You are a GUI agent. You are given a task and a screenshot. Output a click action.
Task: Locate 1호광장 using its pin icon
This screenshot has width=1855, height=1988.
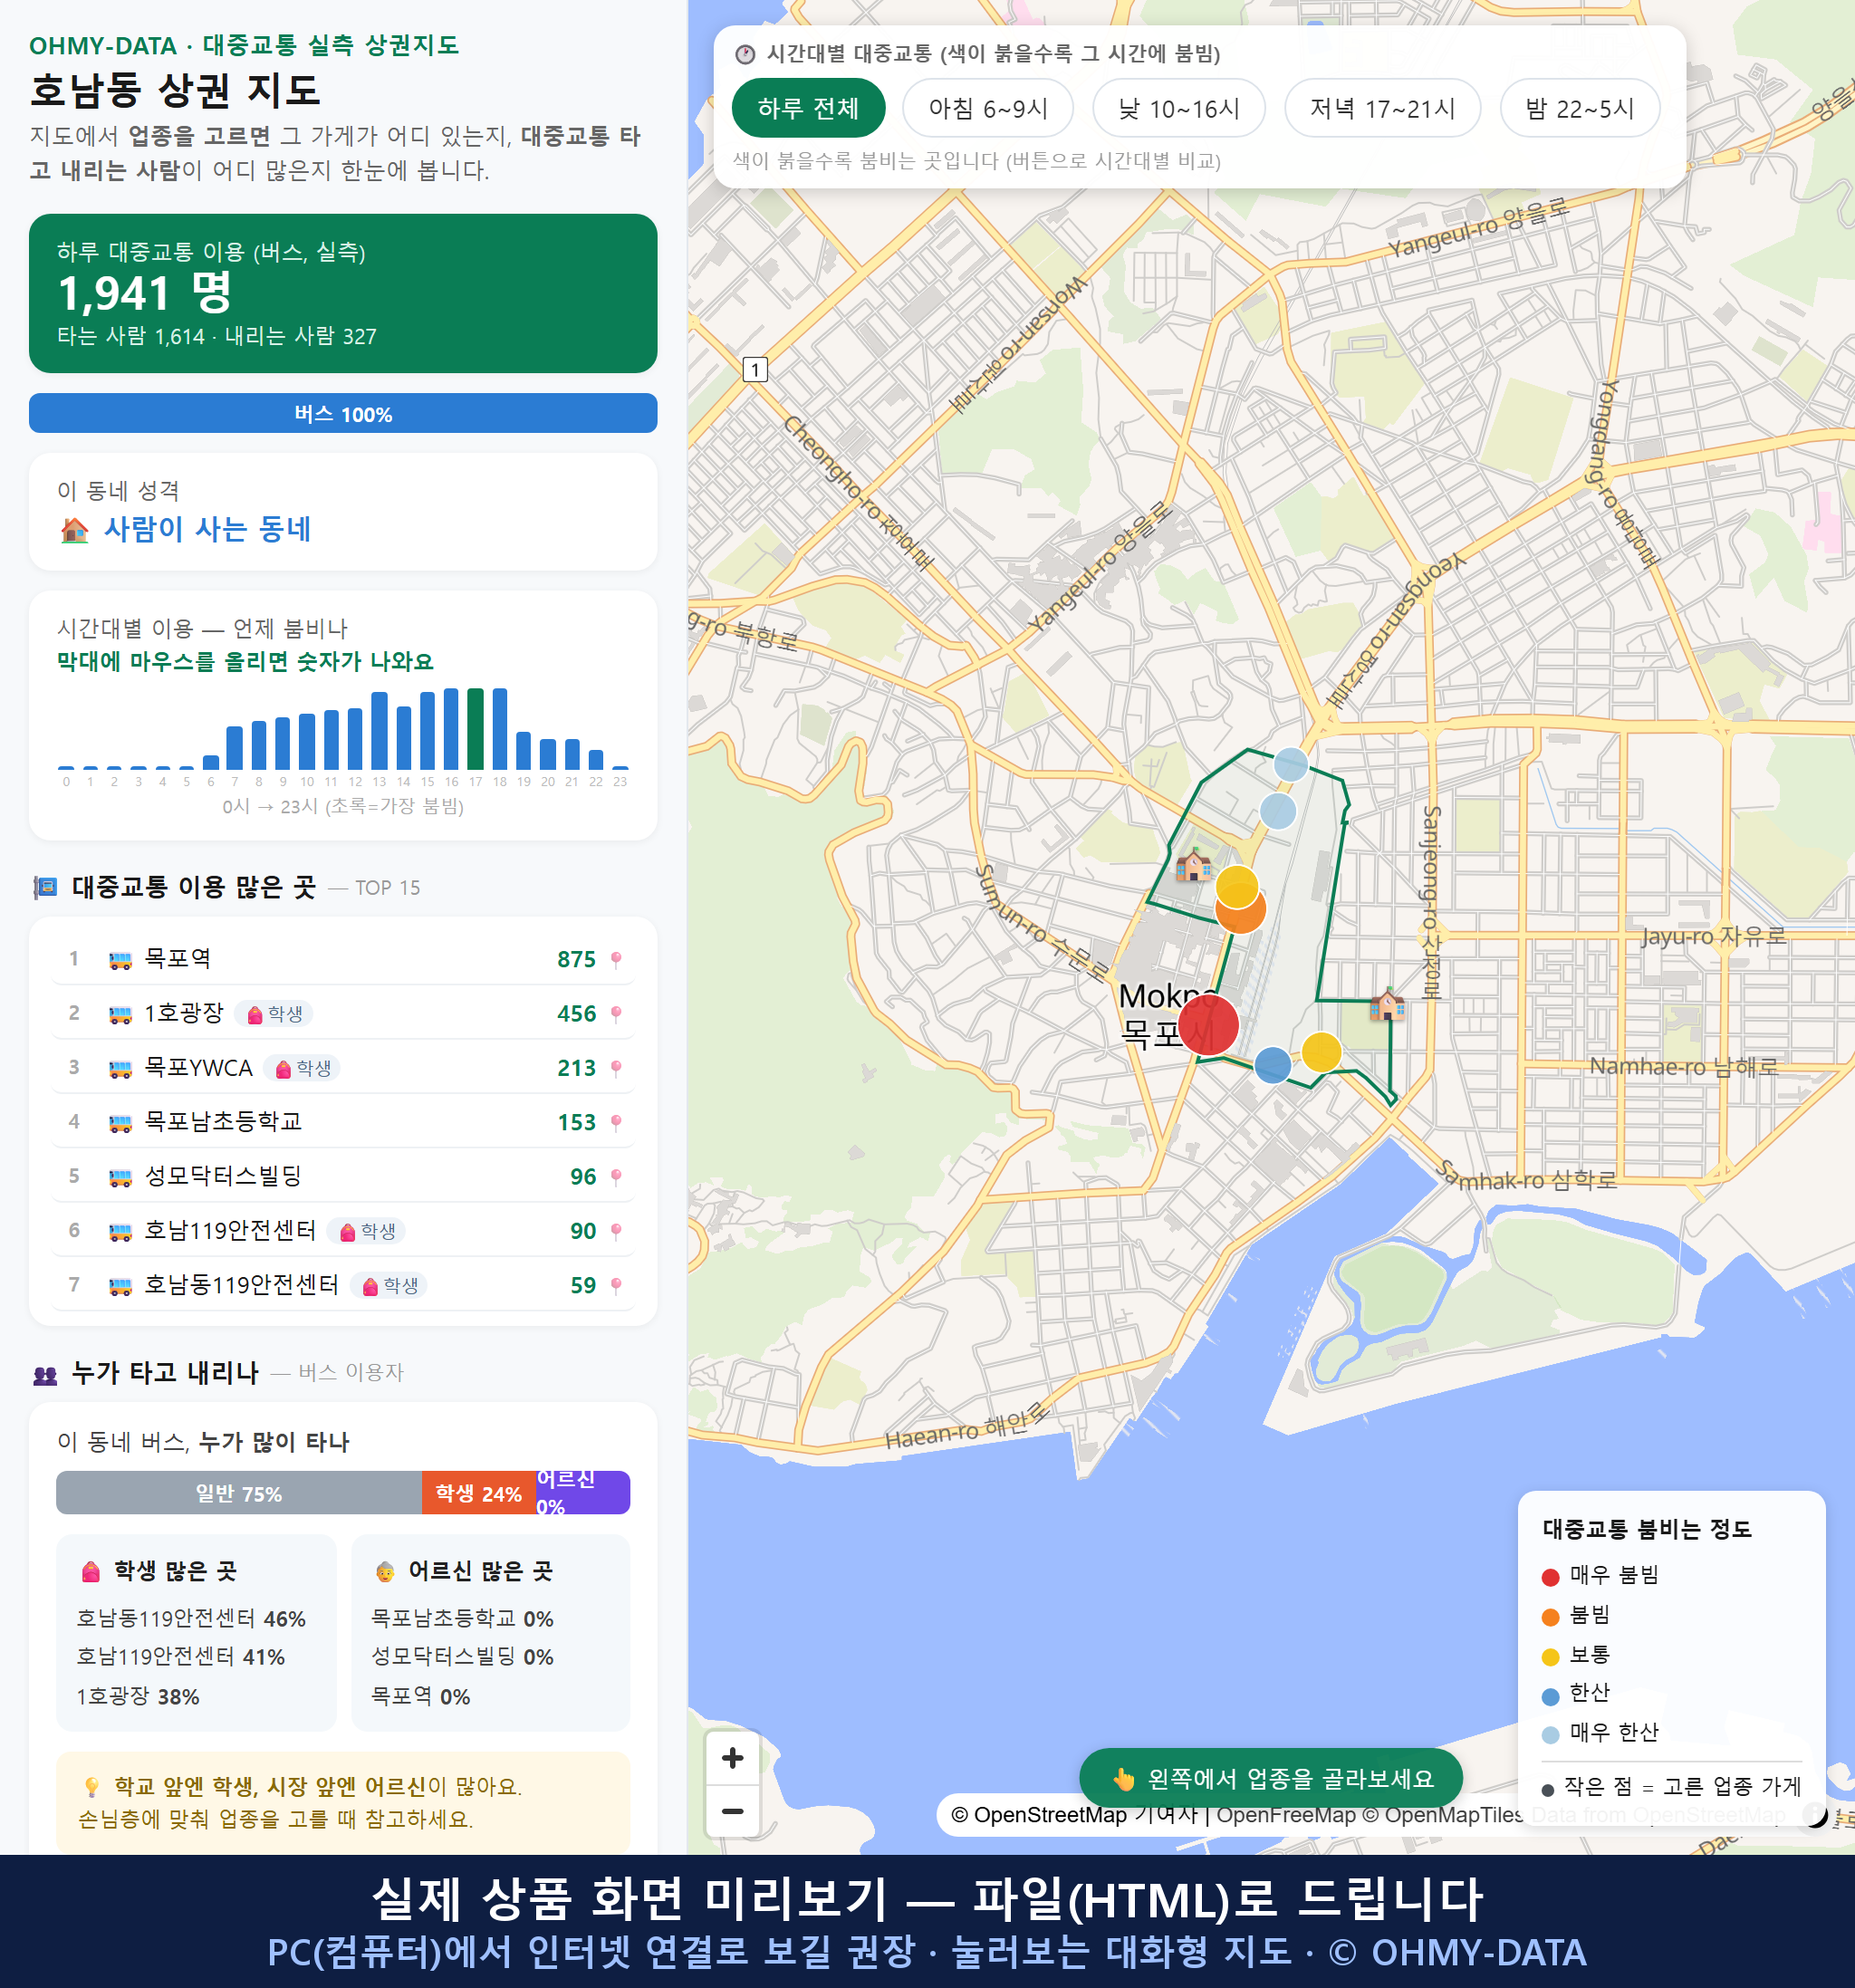click(616, 1014)
